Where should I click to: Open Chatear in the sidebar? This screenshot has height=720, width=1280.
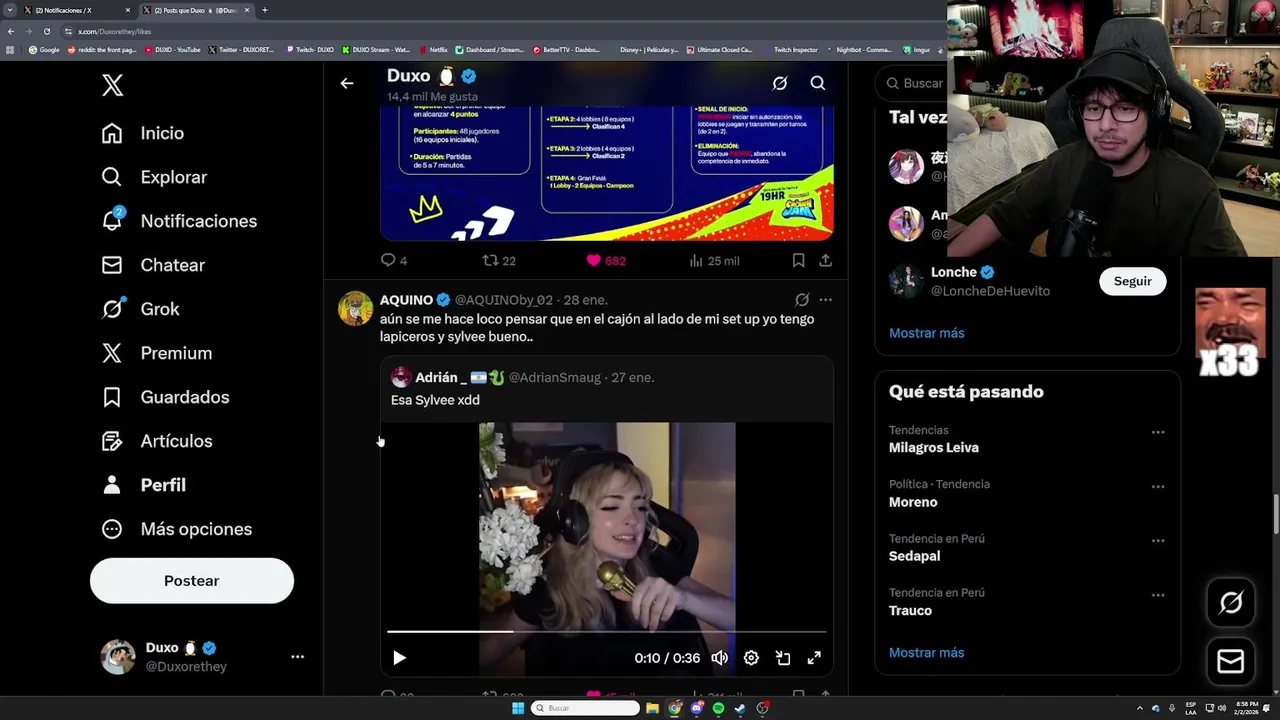tap(153, 265)
